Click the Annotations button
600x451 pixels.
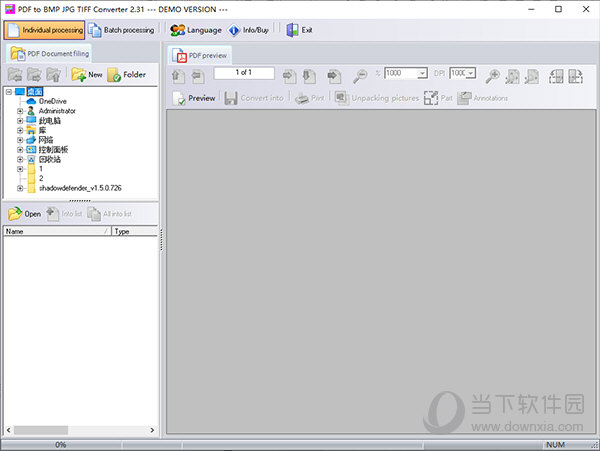(x=483, y=98)
